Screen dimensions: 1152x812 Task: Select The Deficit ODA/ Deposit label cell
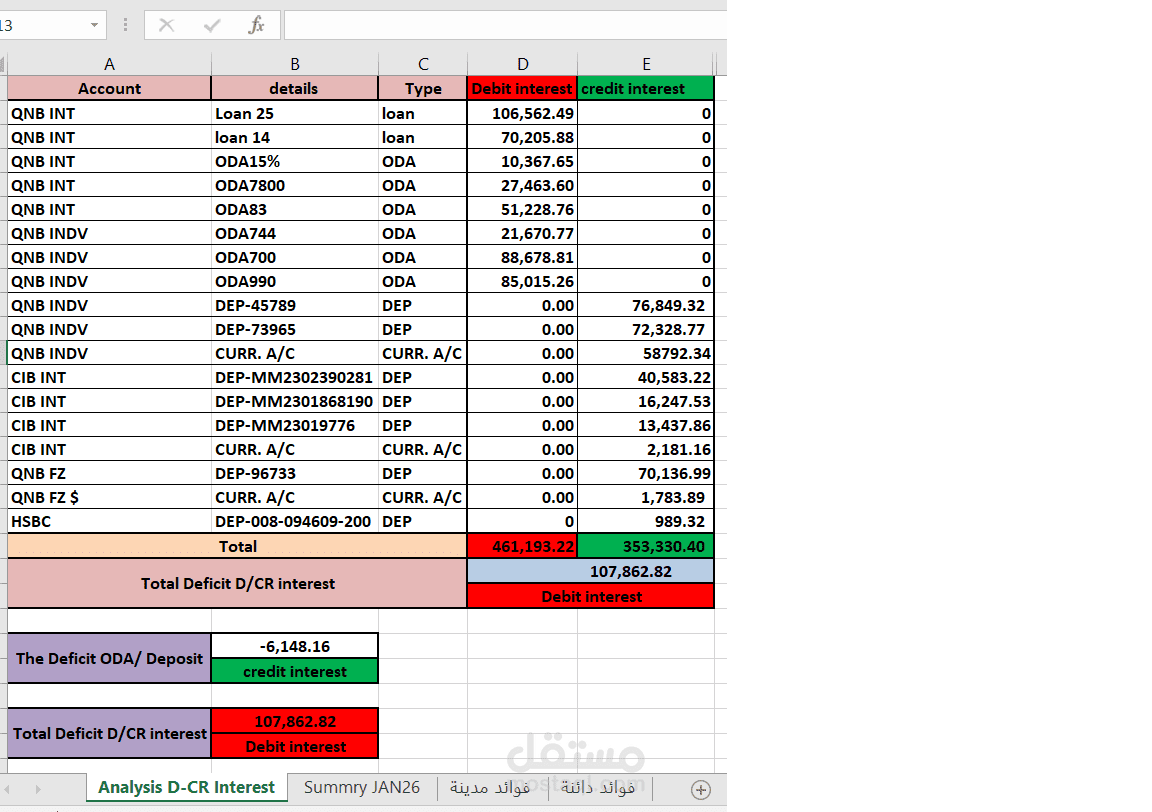(x=109, y=658)
